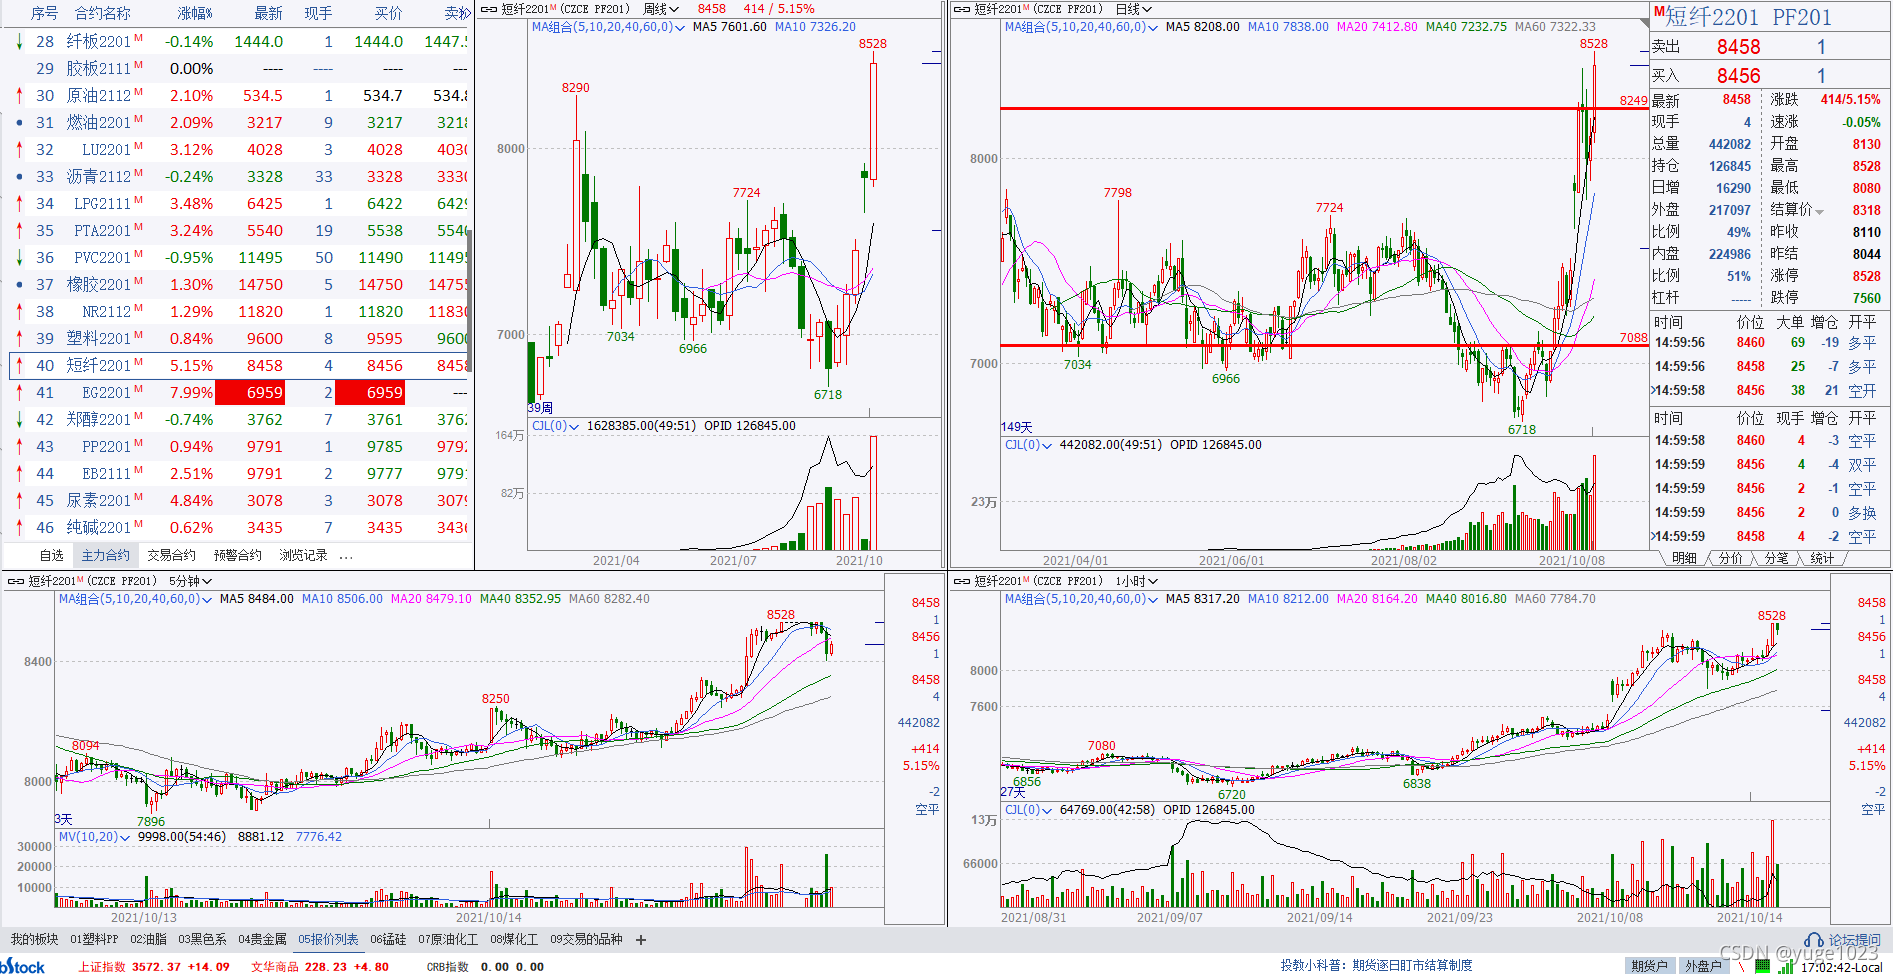
Task: Click headphone icon beside 论坛提问
Action: (1814, 940)
